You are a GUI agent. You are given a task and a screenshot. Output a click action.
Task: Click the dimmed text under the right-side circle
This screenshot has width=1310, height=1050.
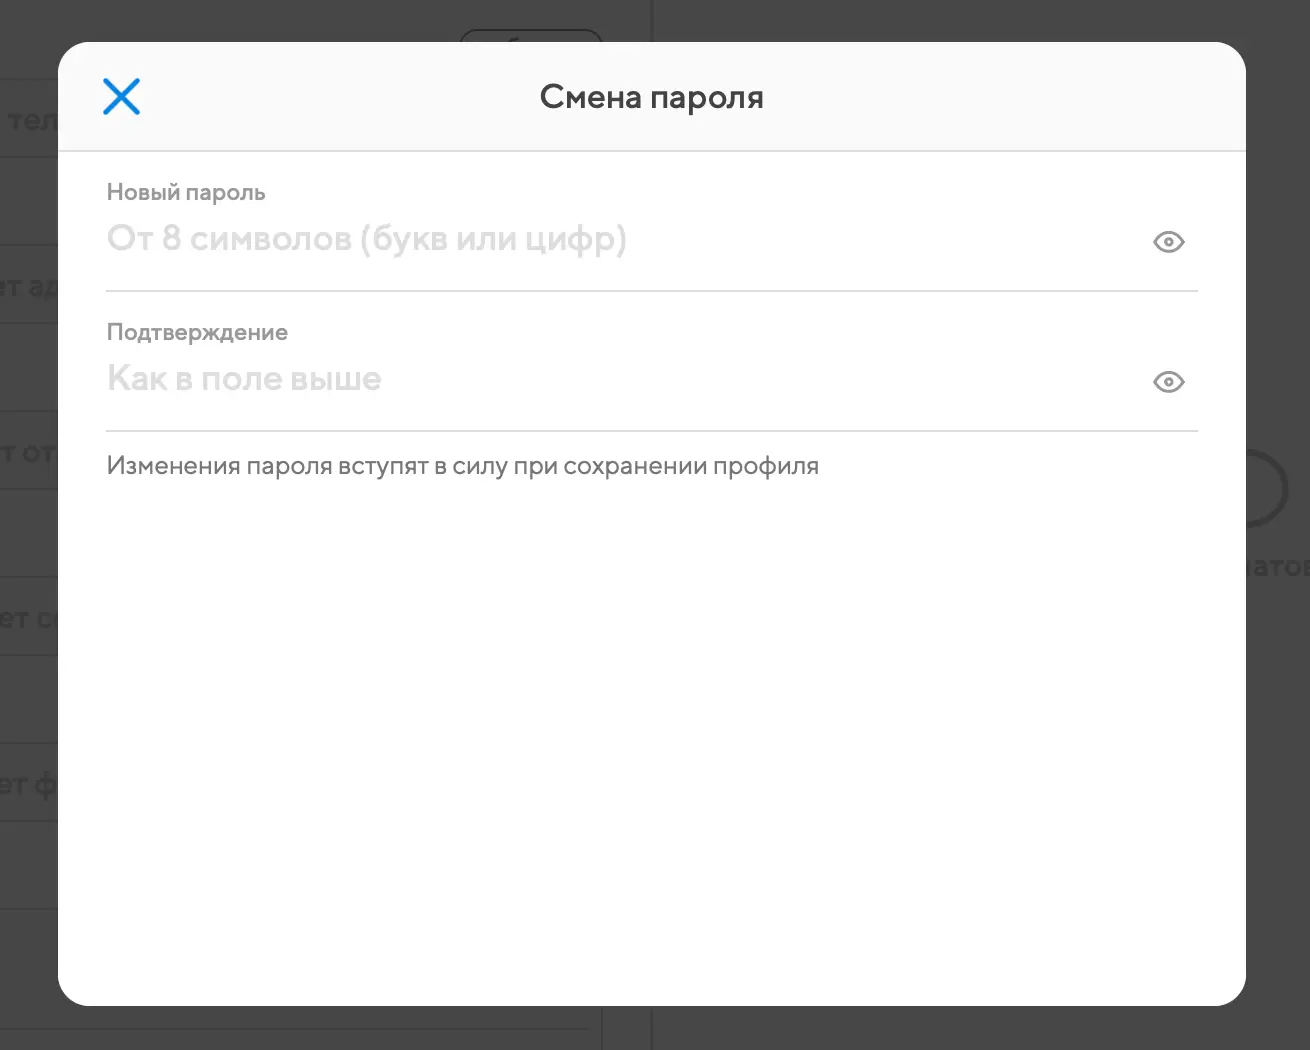[x=1277, y=567]
